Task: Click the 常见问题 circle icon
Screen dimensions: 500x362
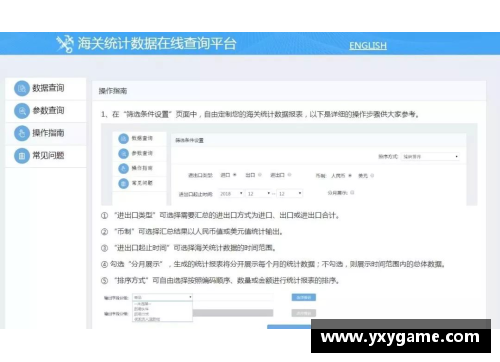Action: coord(22,156)
